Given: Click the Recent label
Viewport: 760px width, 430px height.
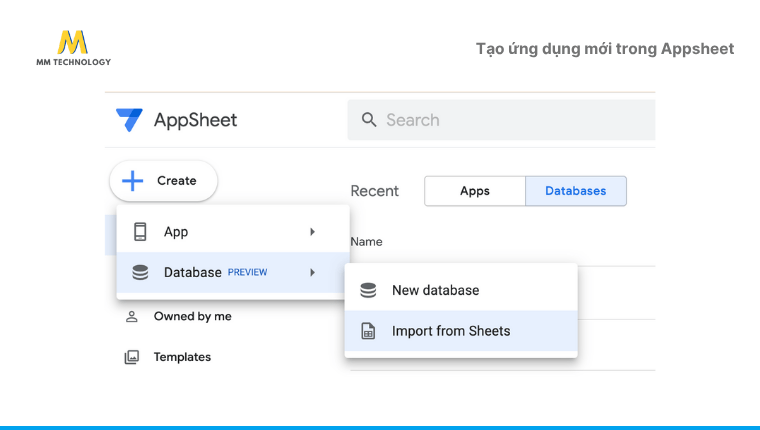Looking at the screenshot, I should (375, 191).
